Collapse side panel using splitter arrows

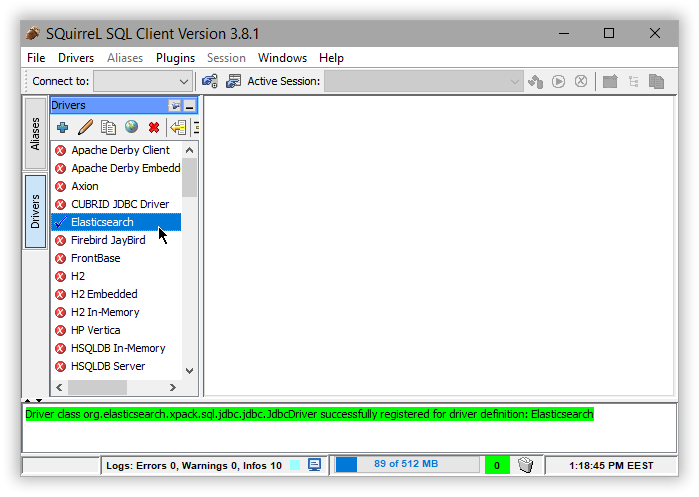pyautogui.click(x=31, y=400)
